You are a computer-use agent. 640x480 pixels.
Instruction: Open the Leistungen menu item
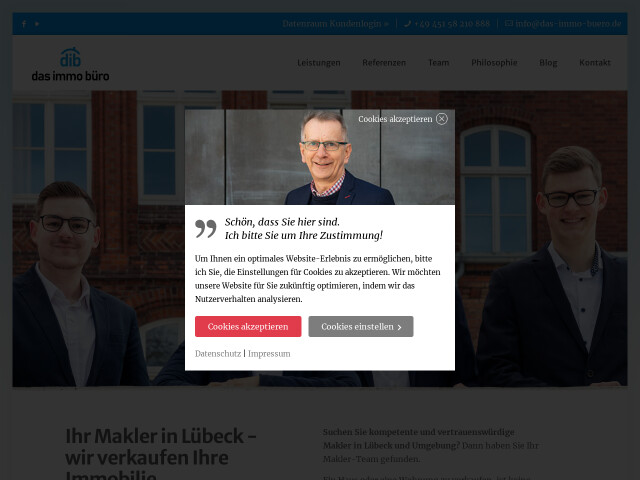point(319,63)
